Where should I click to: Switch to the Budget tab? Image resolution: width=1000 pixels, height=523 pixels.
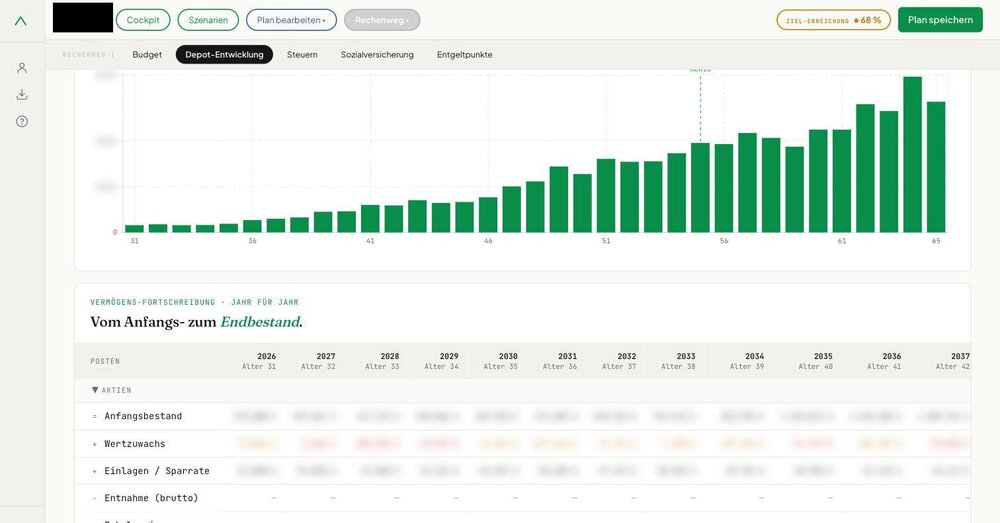(x=147, y=55)
